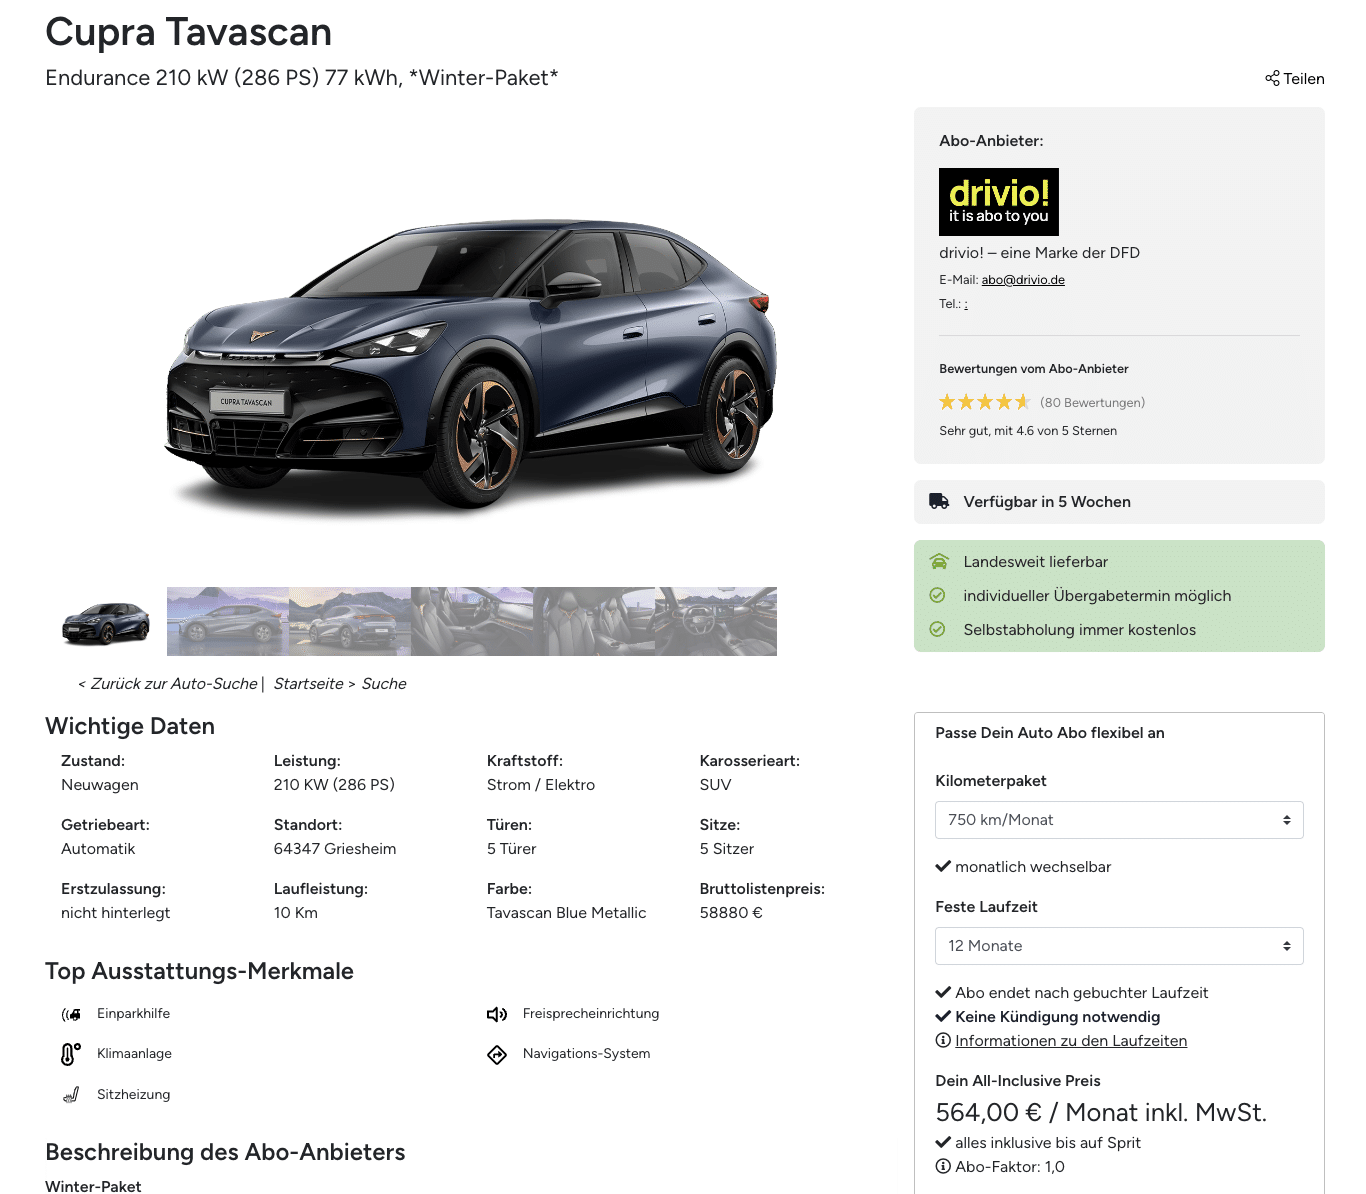
Task: Click the 10 Km Laufleistung value
Action: (x=296, y=913)
